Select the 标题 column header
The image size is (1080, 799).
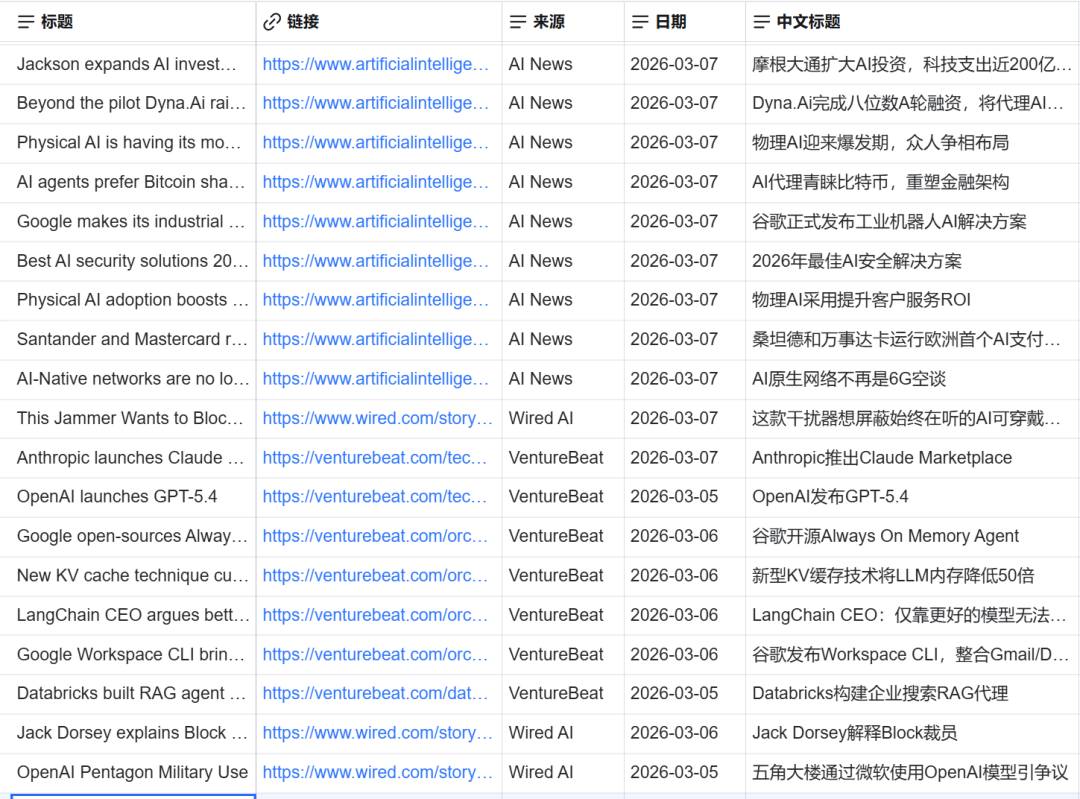click(x=128, y=22)
